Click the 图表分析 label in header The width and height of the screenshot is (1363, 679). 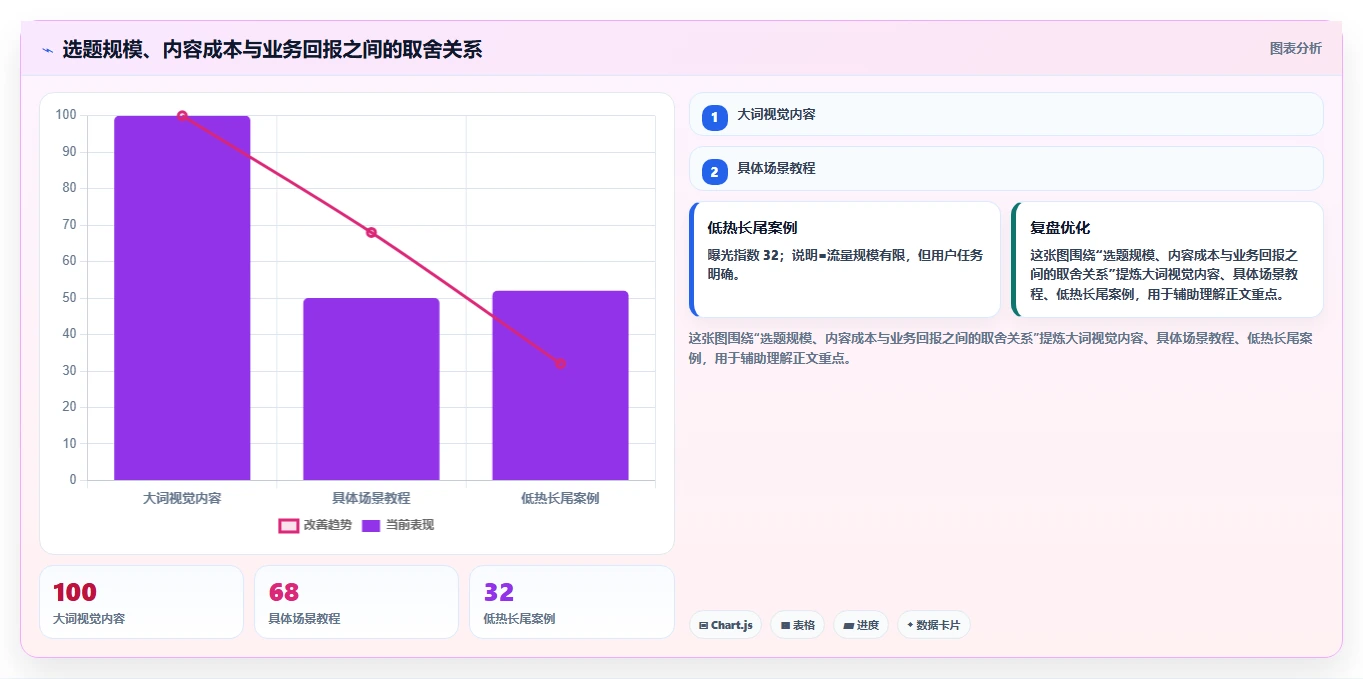[1295, 48]
